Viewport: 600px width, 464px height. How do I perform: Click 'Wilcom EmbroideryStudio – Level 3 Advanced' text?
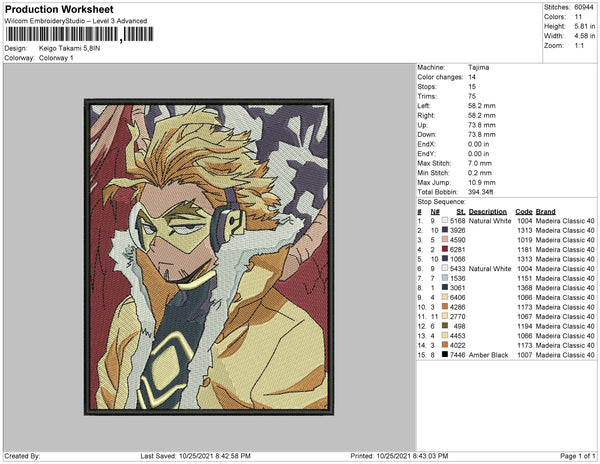coord(76,21)
